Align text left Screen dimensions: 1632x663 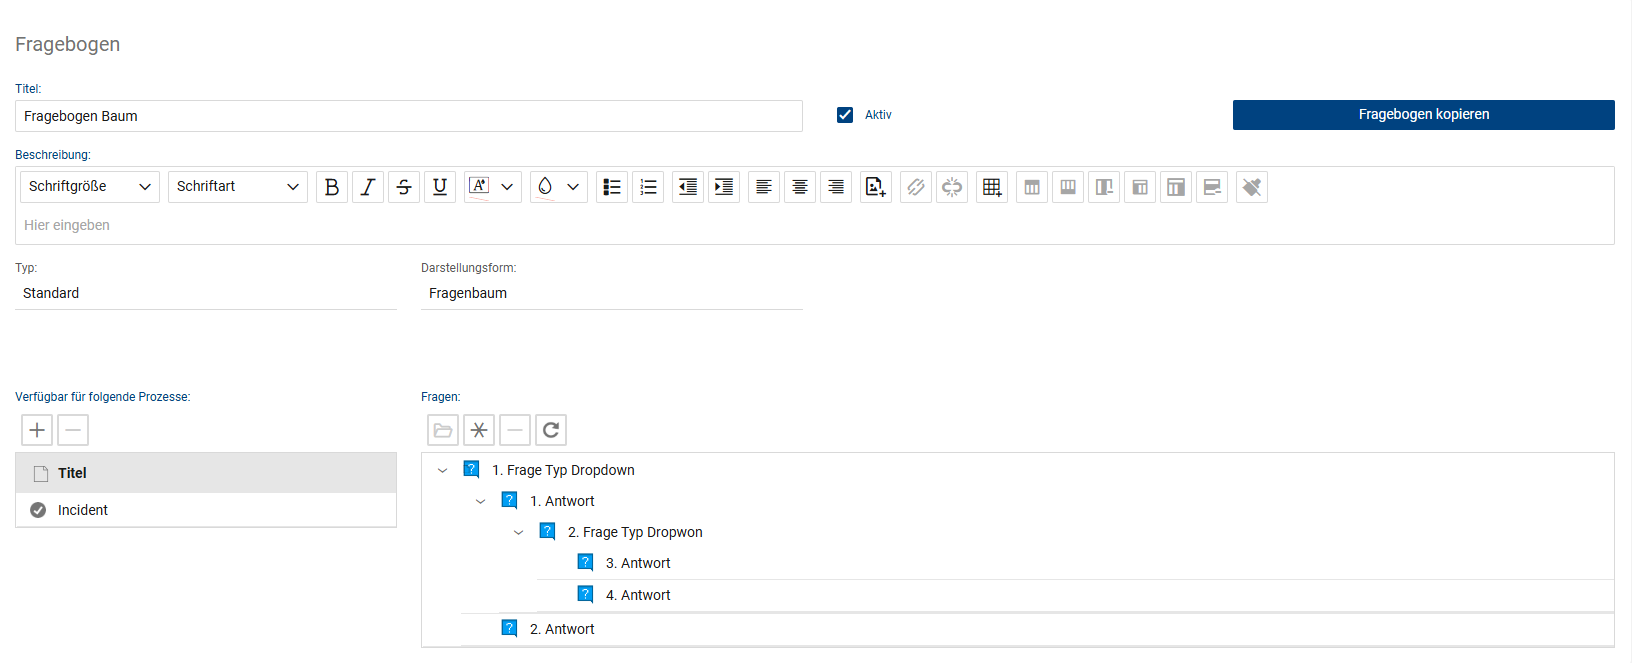764,187
